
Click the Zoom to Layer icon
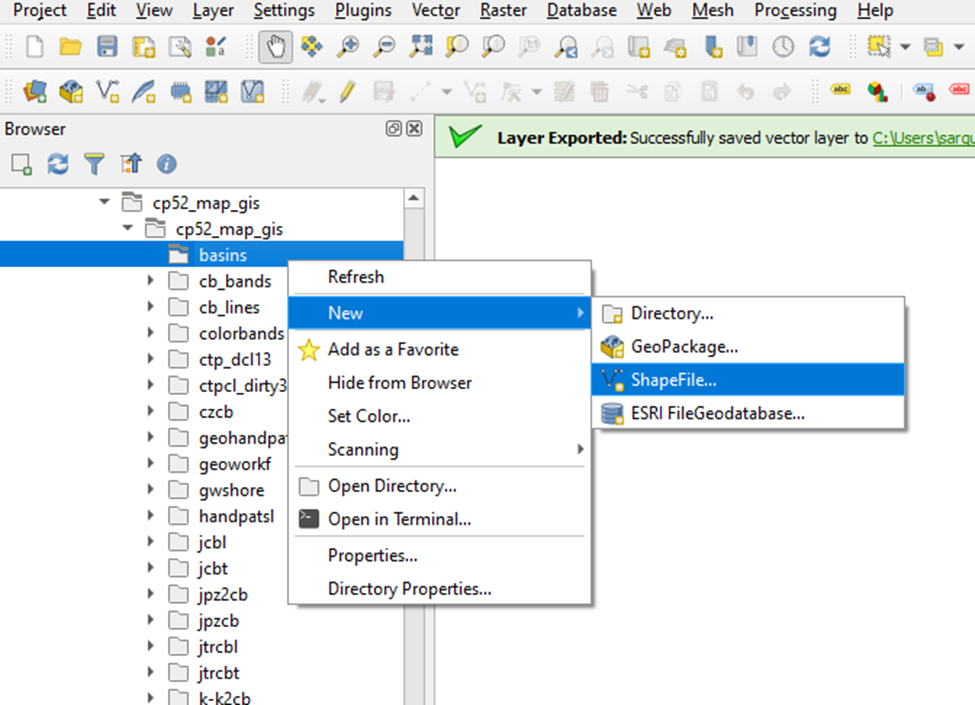click(x=493, y=47)
